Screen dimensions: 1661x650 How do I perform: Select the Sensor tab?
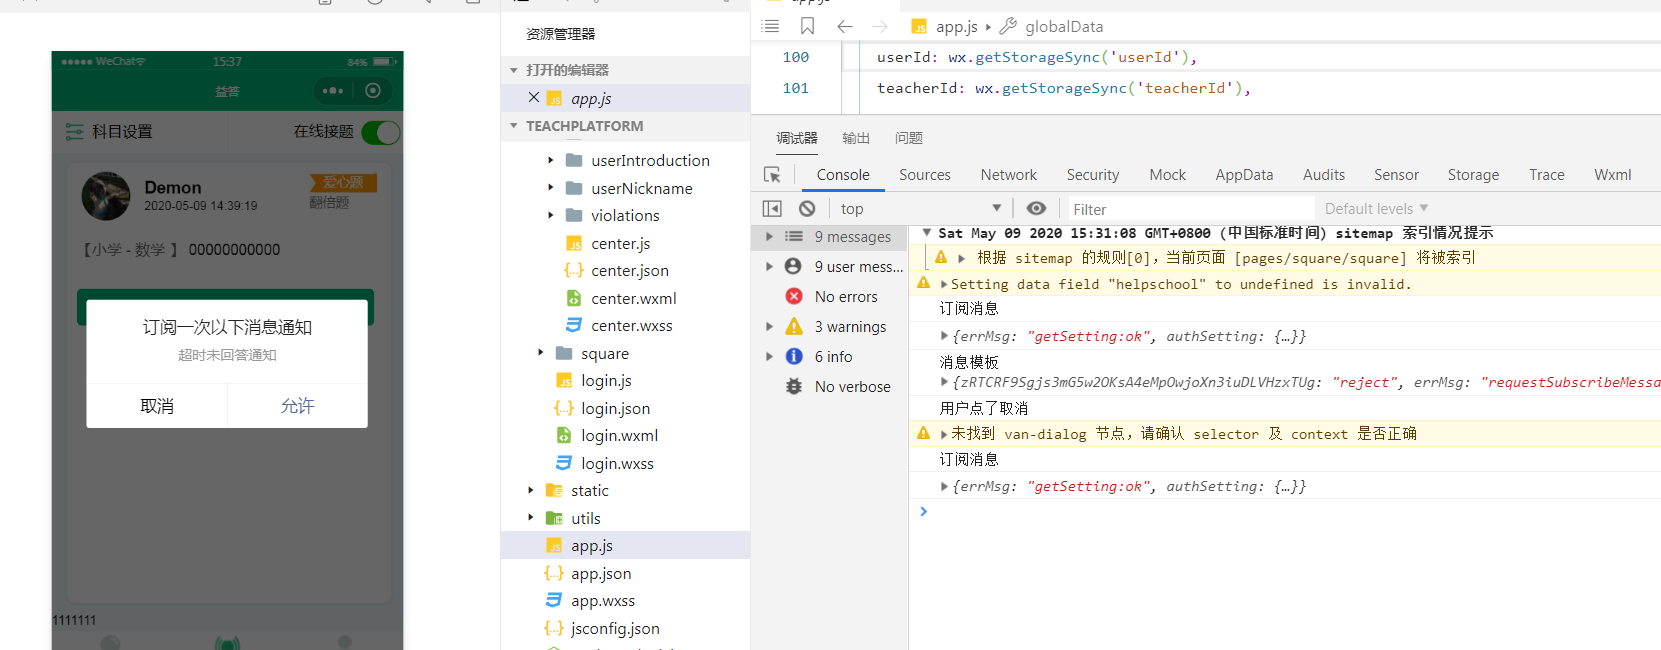pos(1396,175)
